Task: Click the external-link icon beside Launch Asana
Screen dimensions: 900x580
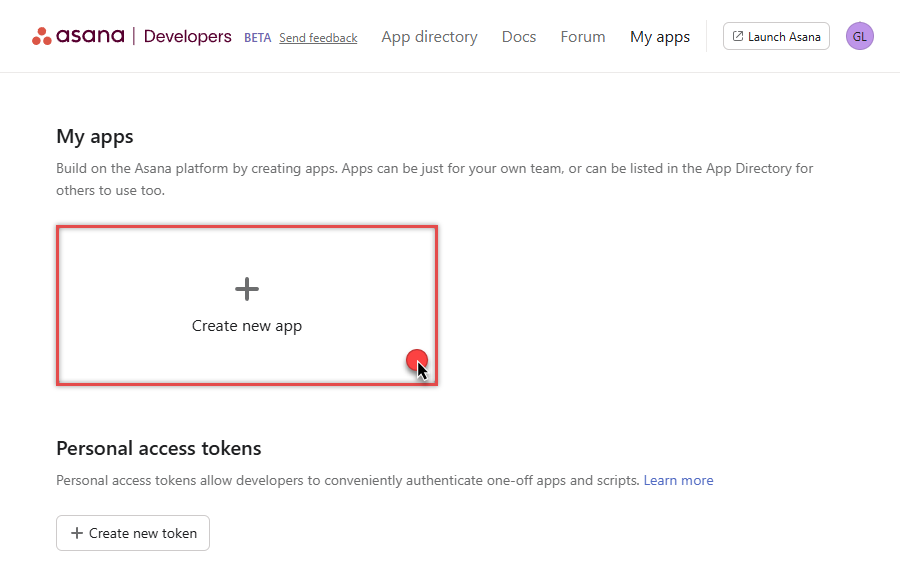Action: 738,36
